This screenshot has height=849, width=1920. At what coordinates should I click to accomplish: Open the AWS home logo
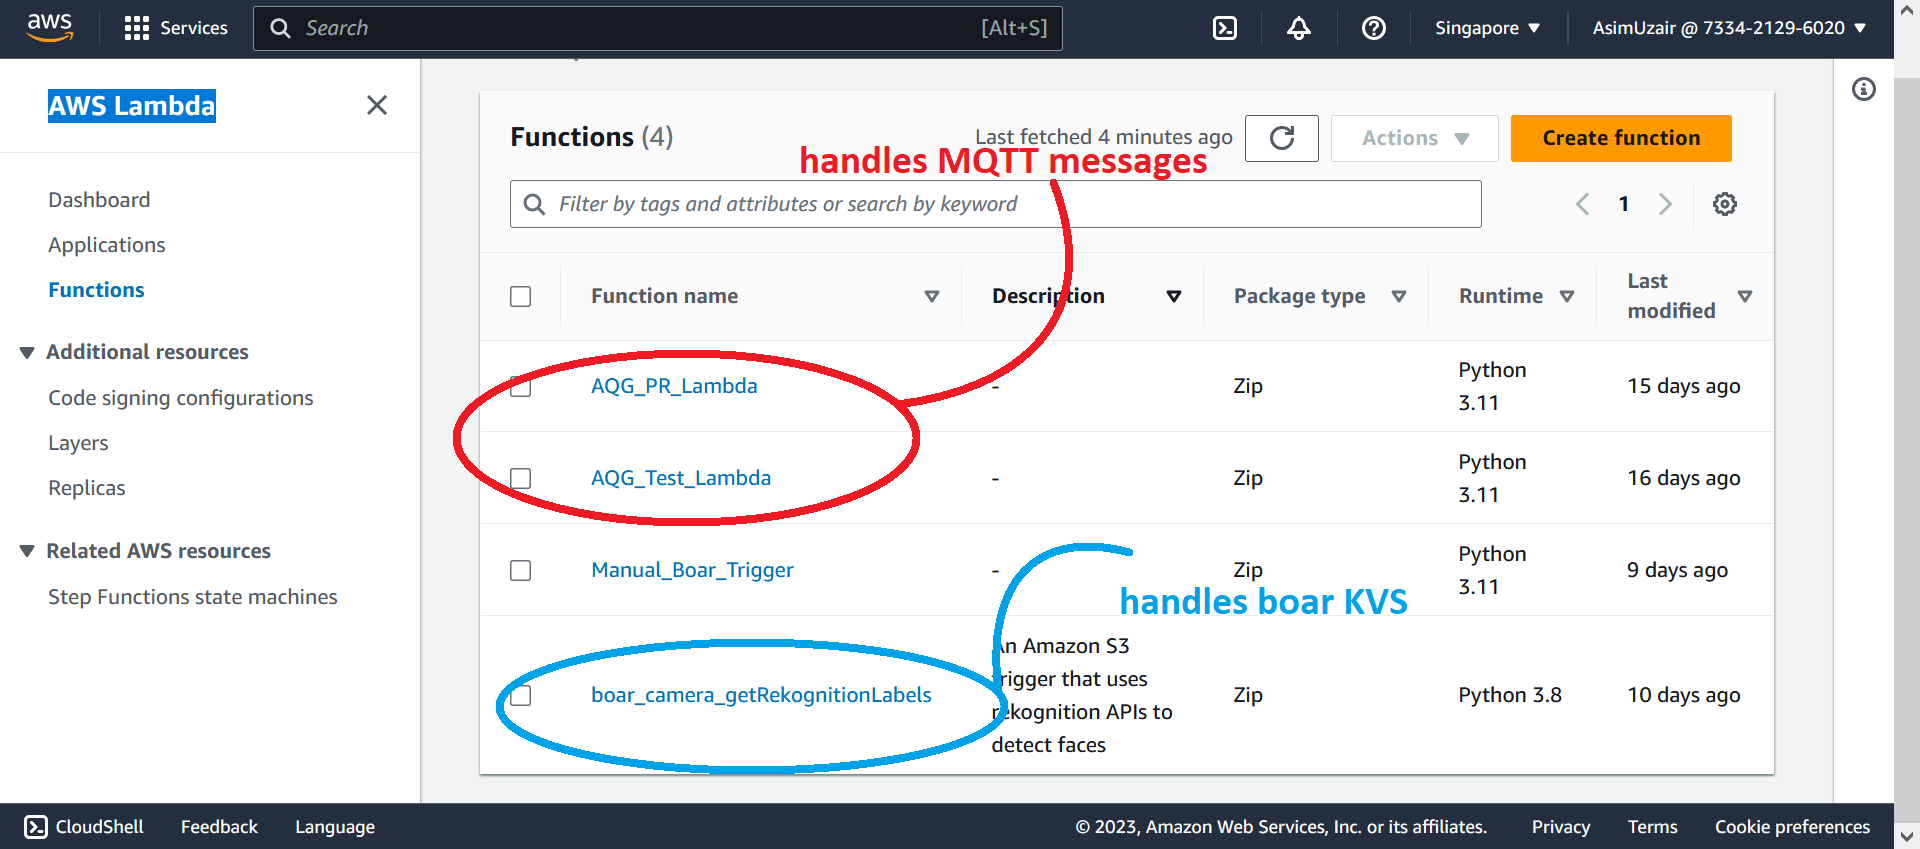[x=50, y=28]
